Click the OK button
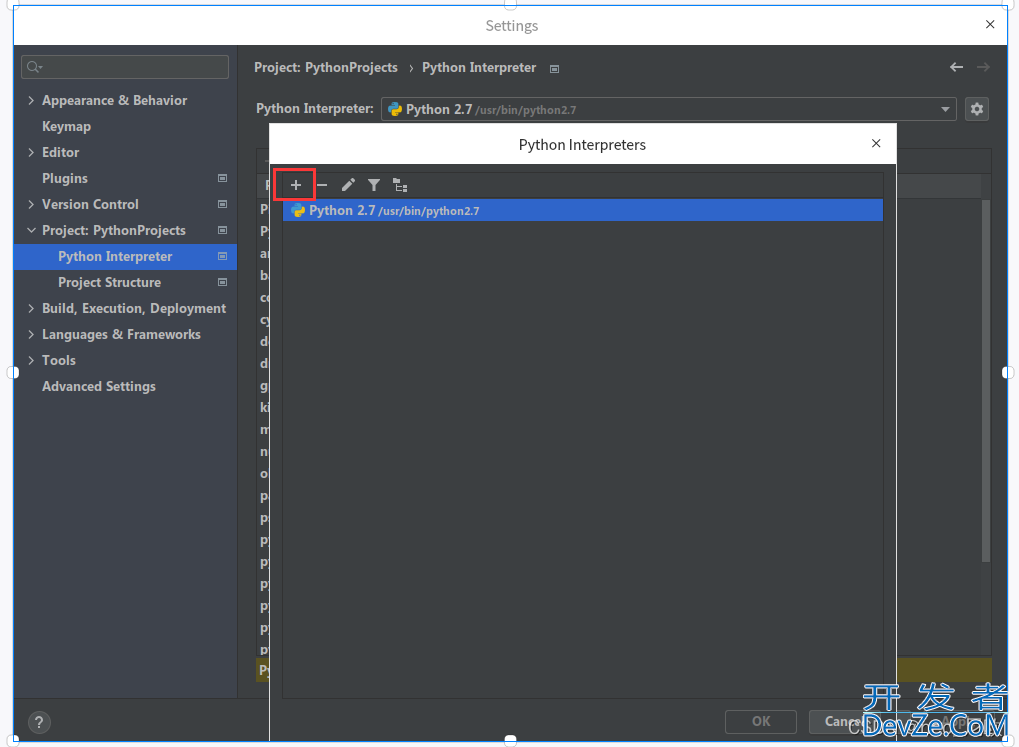Screen dimensions: 1019x747 (761, 721)
